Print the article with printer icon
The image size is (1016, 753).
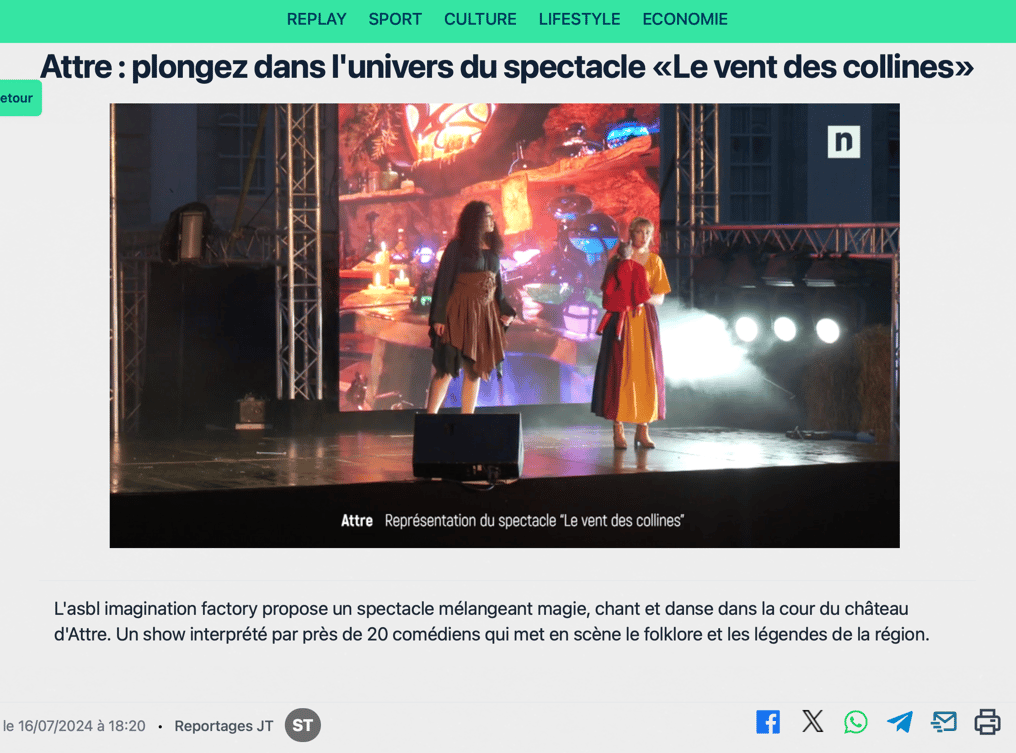click(x=987, y=722)
